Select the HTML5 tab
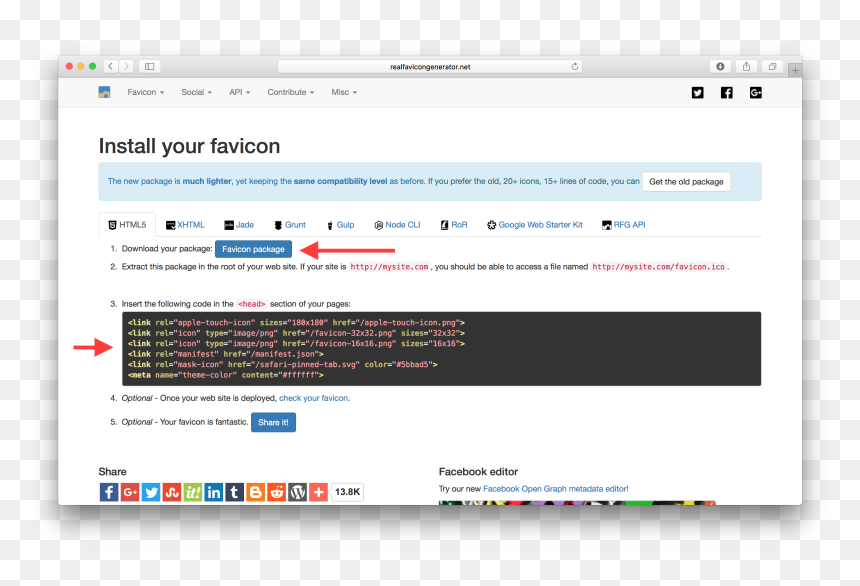Viewport: 860px width, 586px height. [x=127, y=225]
